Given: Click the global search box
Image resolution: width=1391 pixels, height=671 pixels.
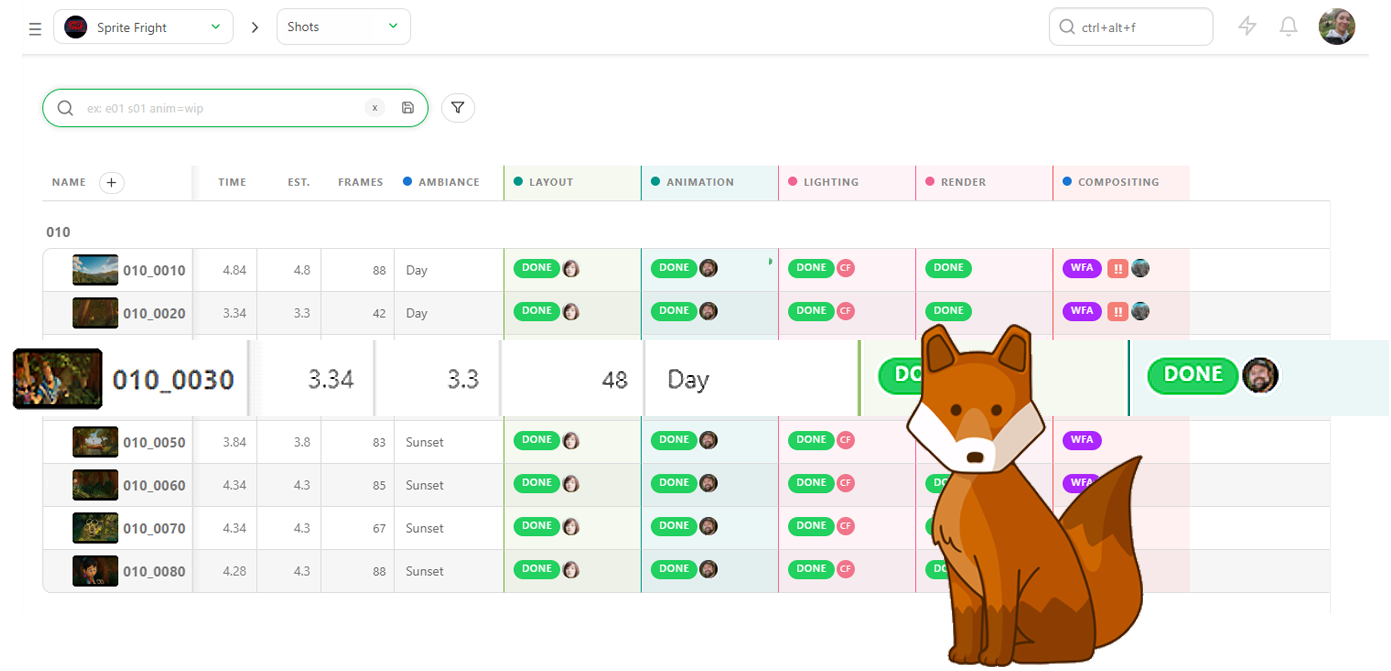Looking at the screenshot, I should click(x=1140, y=27).
